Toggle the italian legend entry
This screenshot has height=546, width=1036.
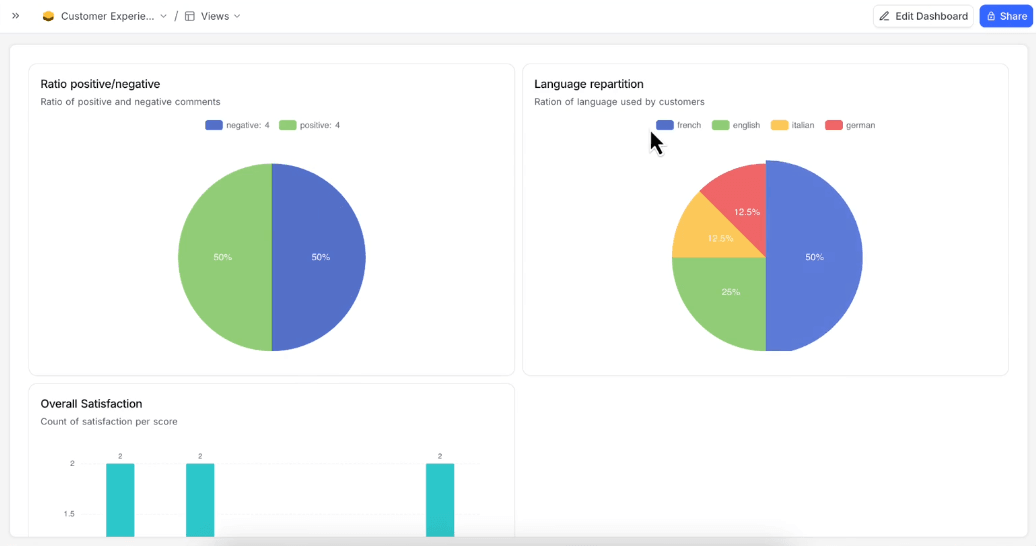click(792, 125)
